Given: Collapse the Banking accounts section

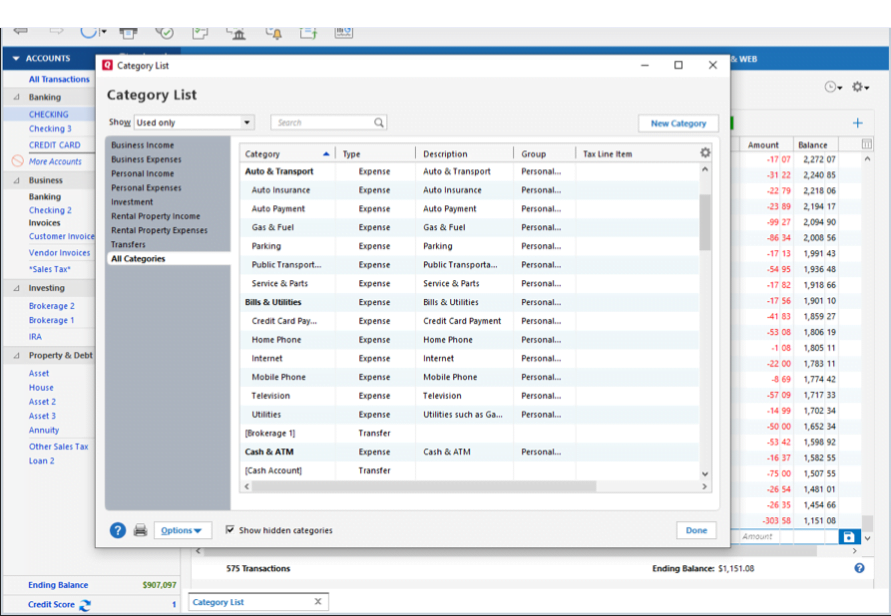Looking at the screenshot, I should [x=16, y=98].
